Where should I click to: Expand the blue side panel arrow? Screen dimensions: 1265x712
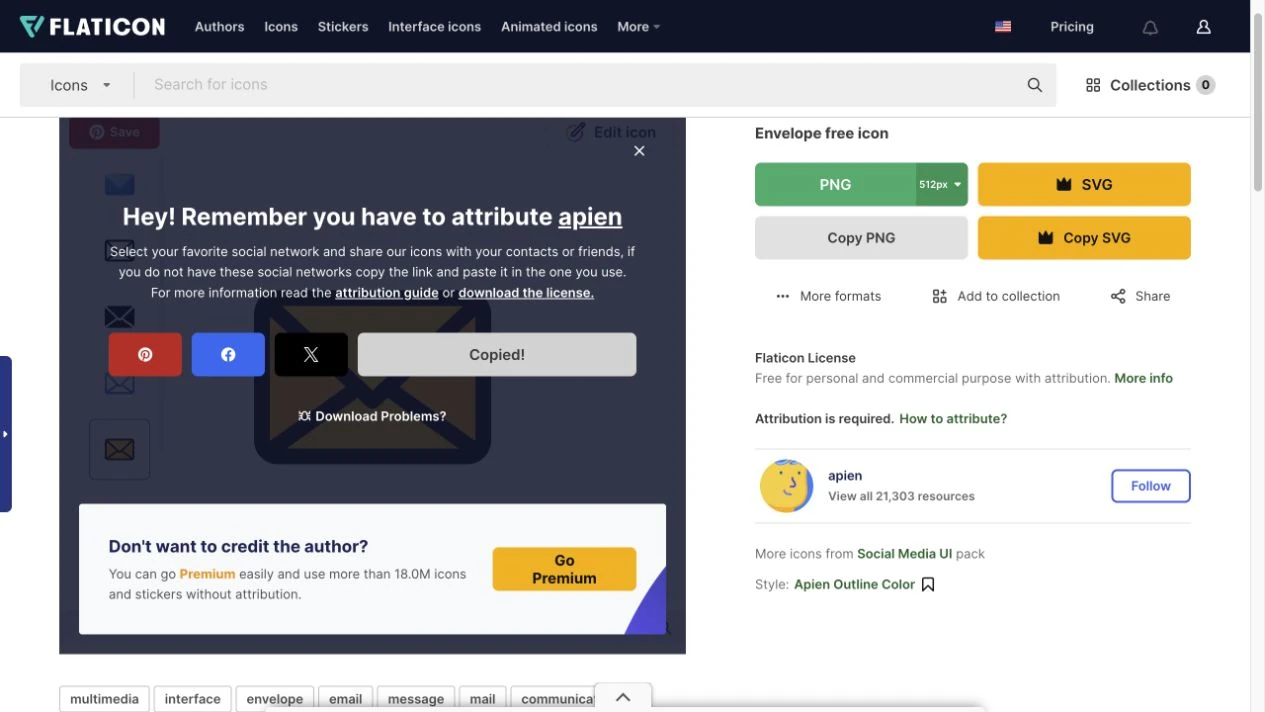pos(5,434)
